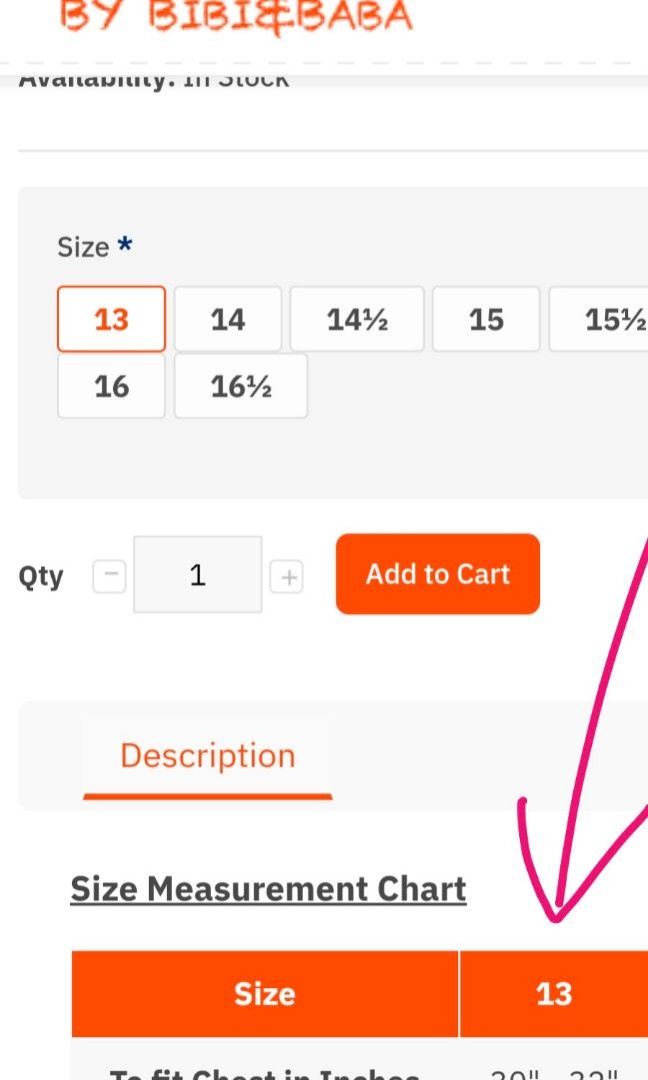The height and width of the screenshot is (1080, 648).
Task: Click the plus icon to increase quantity
Action: (x=288, y=575)
